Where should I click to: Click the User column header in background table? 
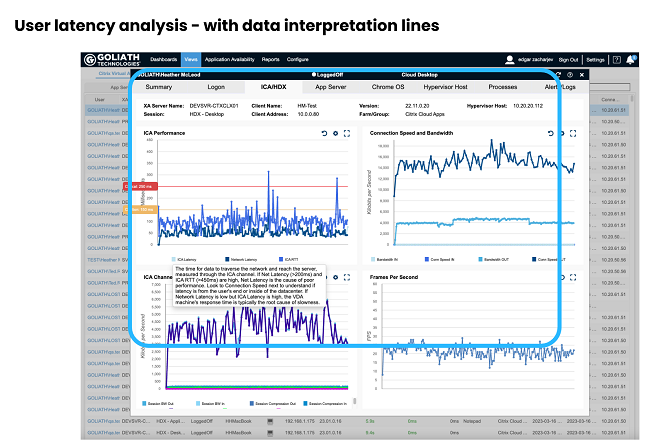click(x=100, y=100)
